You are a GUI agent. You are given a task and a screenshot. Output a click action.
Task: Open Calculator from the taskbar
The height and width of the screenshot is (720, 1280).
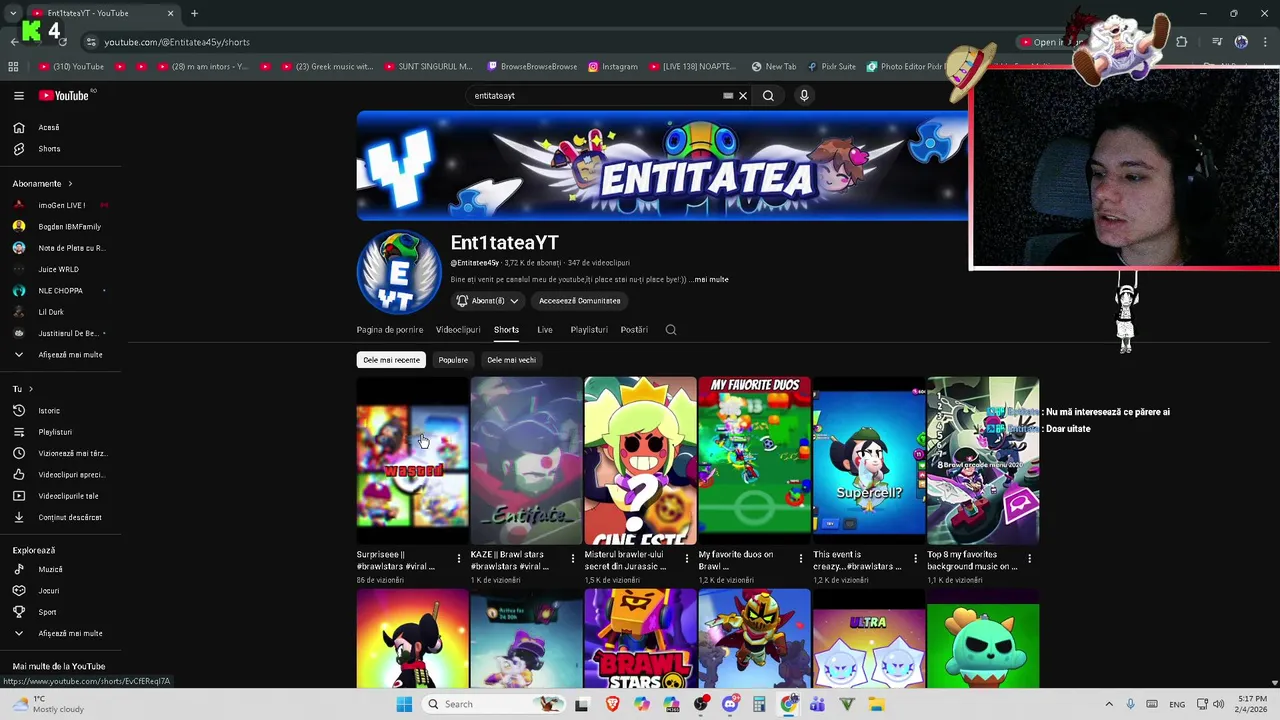759,704
